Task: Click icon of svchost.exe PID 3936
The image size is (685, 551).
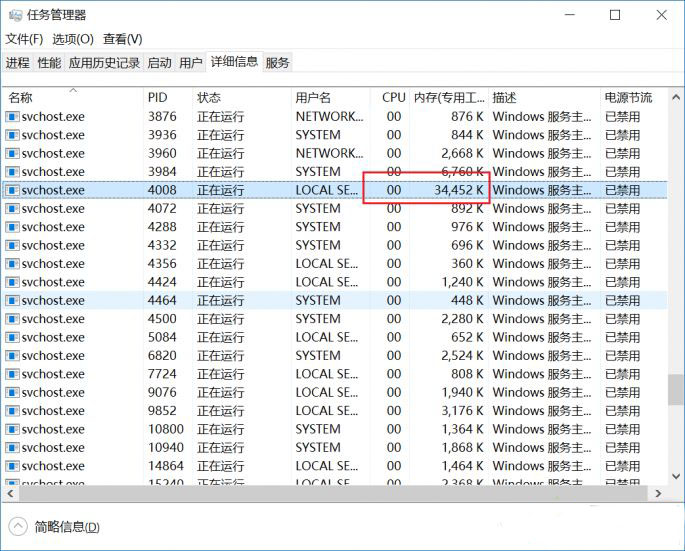Action: pos(12,135)
